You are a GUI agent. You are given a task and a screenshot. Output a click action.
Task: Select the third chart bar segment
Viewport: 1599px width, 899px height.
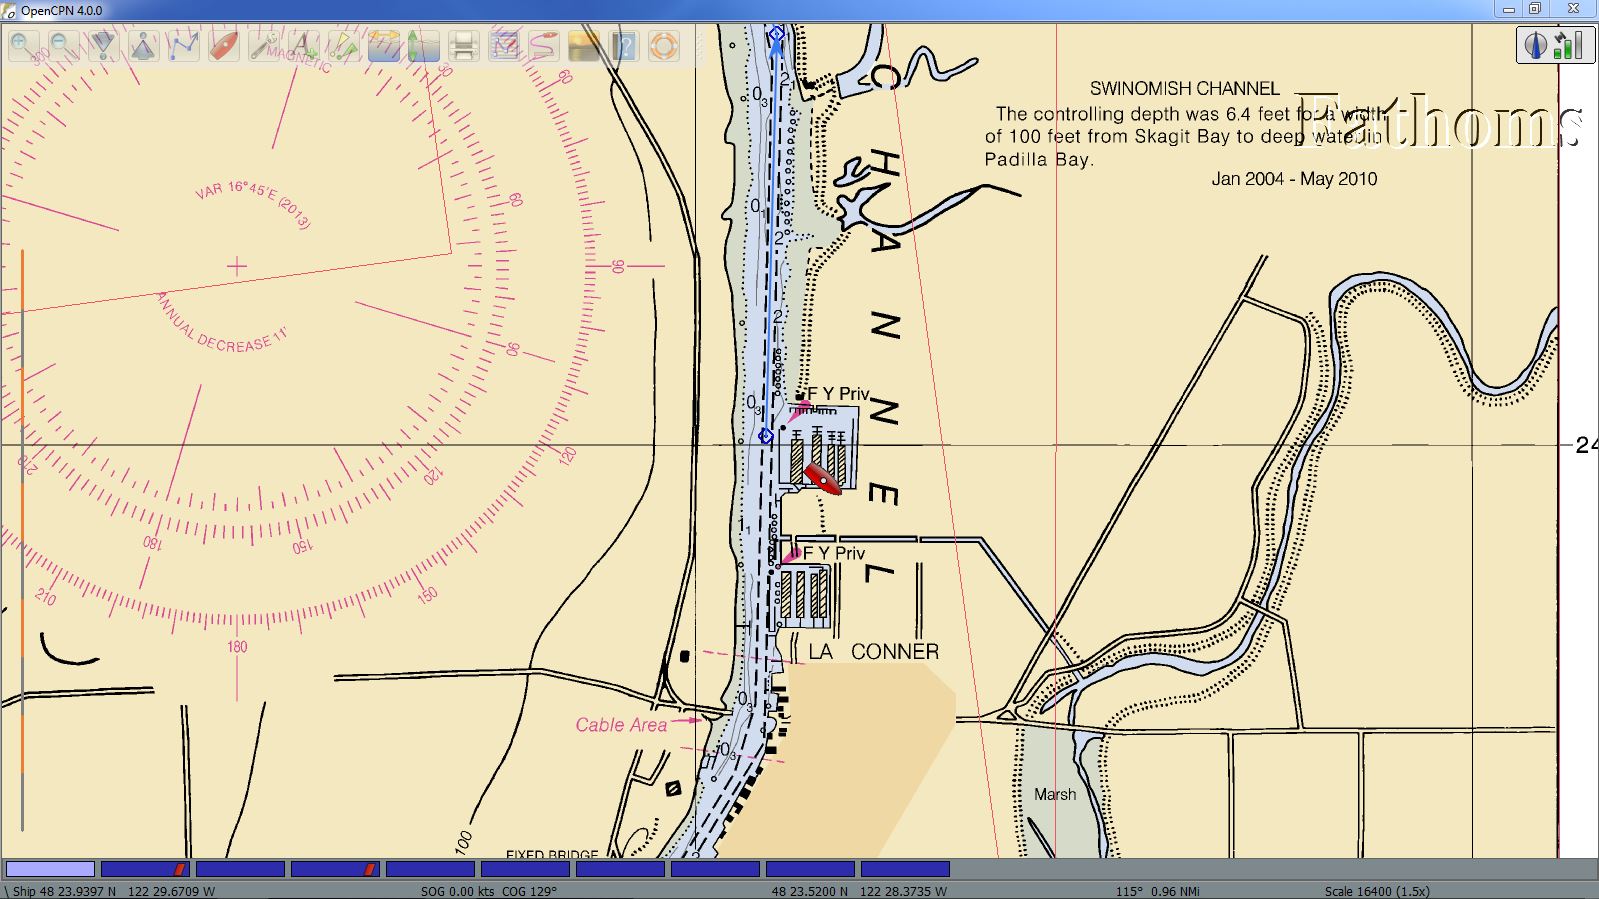pyautogui.click(x=240, y=869)
